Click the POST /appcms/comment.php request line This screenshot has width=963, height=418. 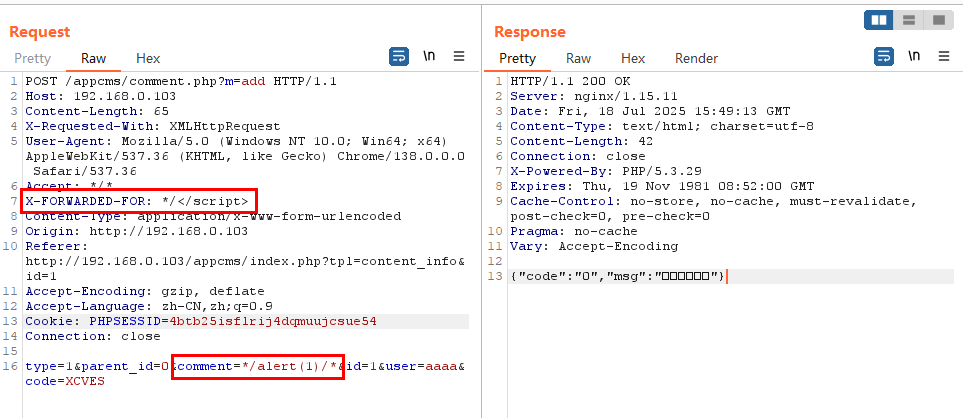coord(181,81)
